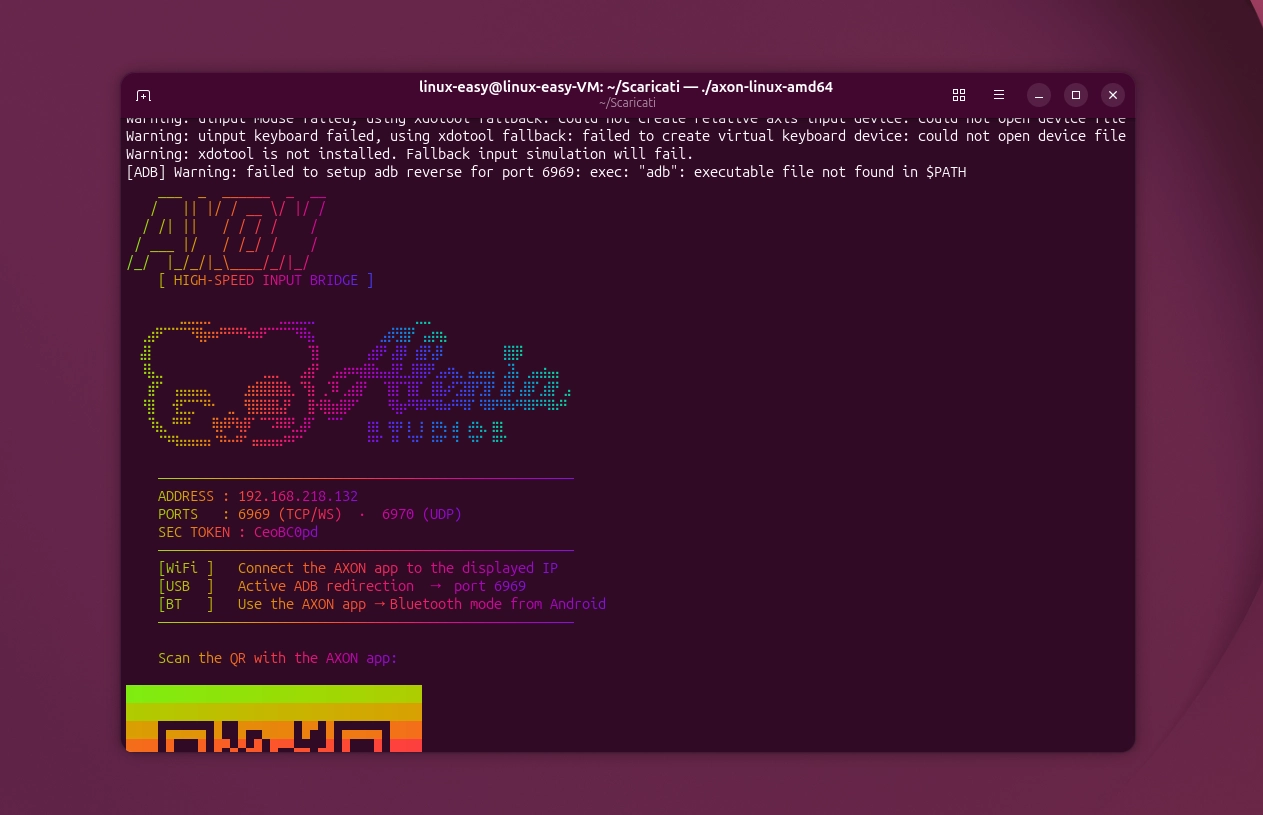
Task: Open the terminal tab overview grid
Action: [x=959, y=95]
